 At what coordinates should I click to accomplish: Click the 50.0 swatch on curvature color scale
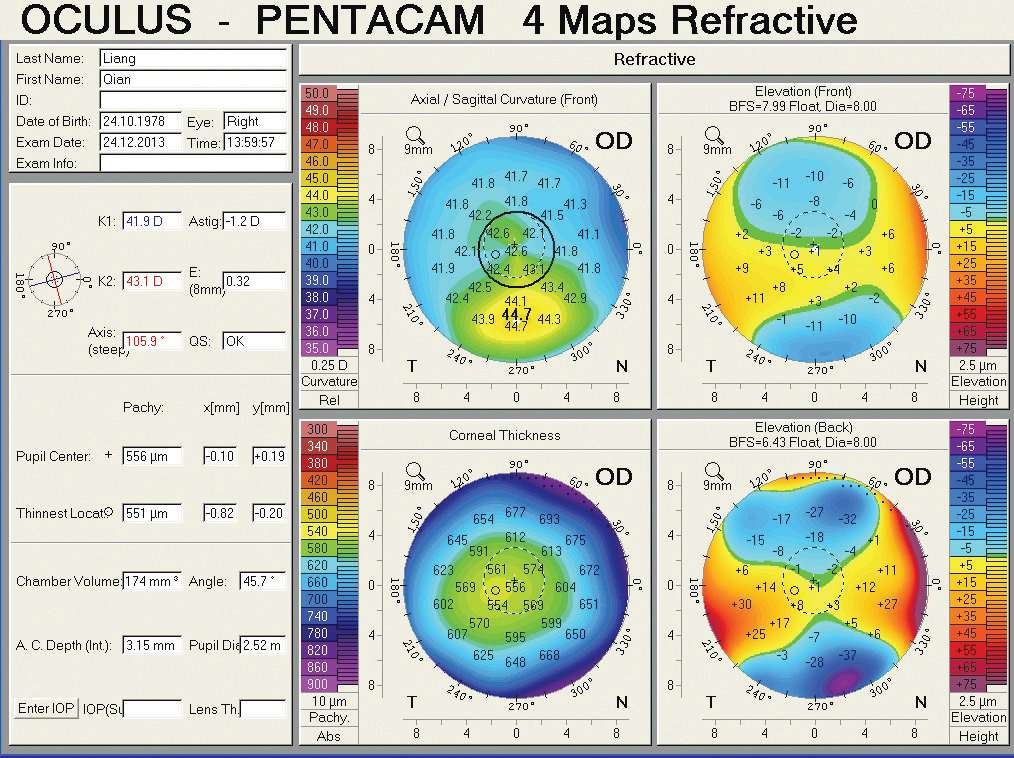[318, 93]
